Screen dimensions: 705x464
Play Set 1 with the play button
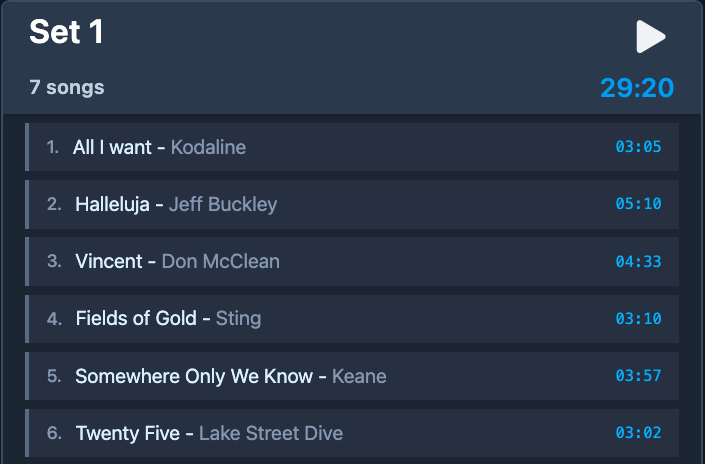(650, 36)
